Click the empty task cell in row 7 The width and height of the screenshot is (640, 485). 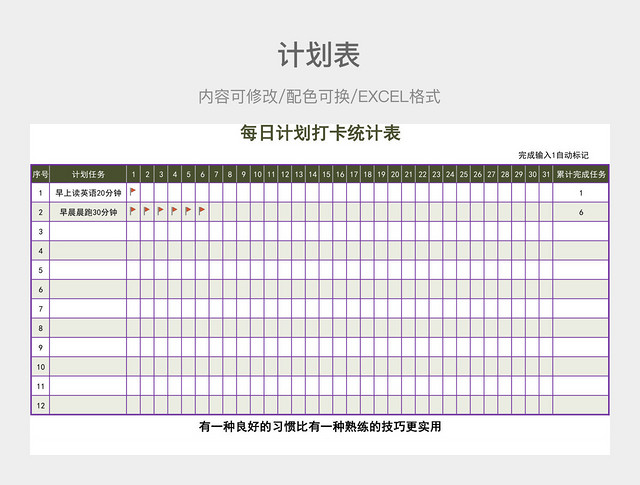point(88,309)
